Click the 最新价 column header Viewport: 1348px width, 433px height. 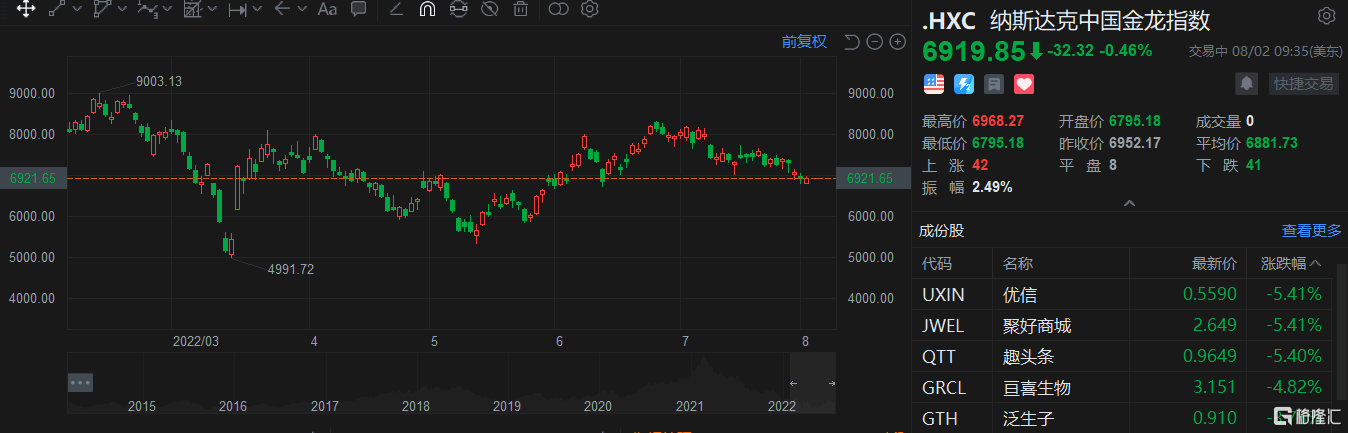pos(1213,264)
